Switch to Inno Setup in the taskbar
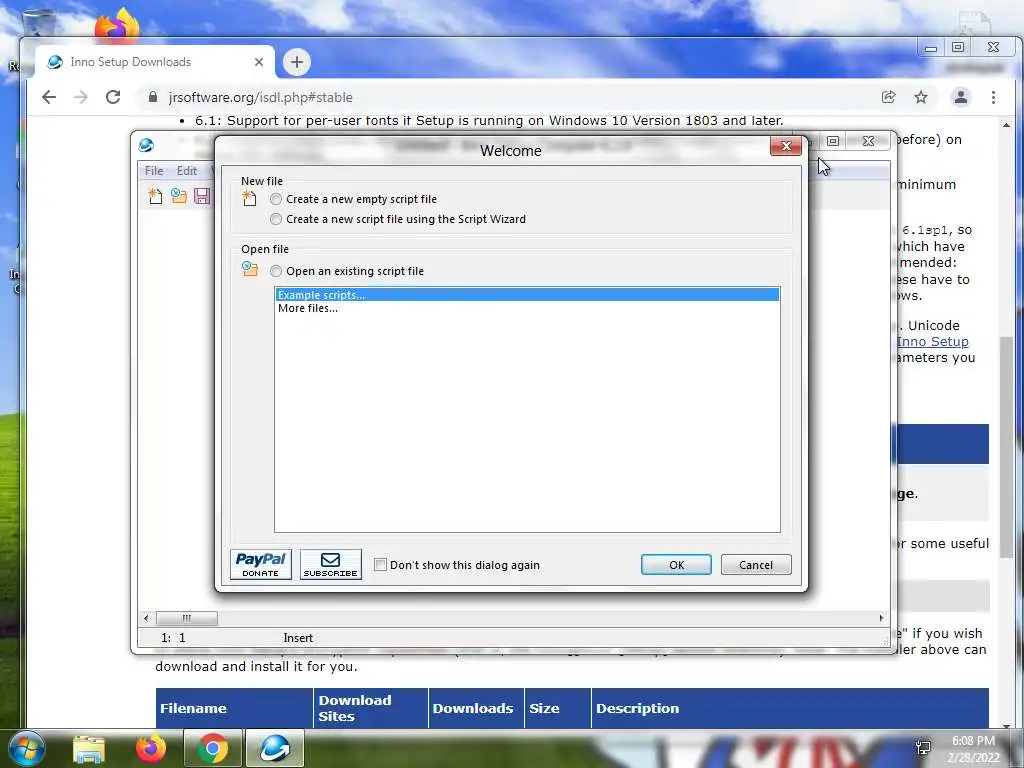The height and width of the screenshot is (768, 1024). (x=275, y=749)
